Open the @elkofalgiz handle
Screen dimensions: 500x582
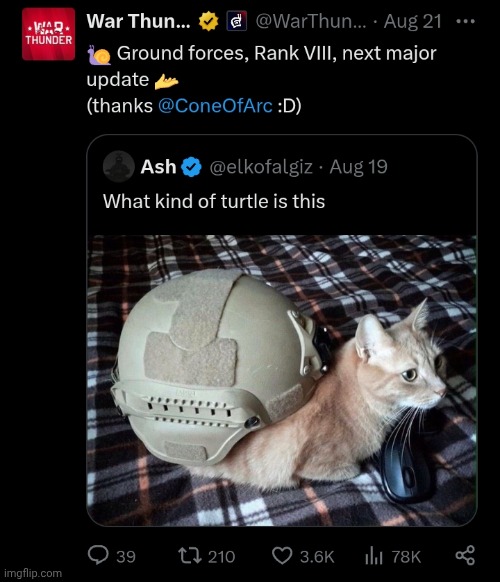(261, 167)
